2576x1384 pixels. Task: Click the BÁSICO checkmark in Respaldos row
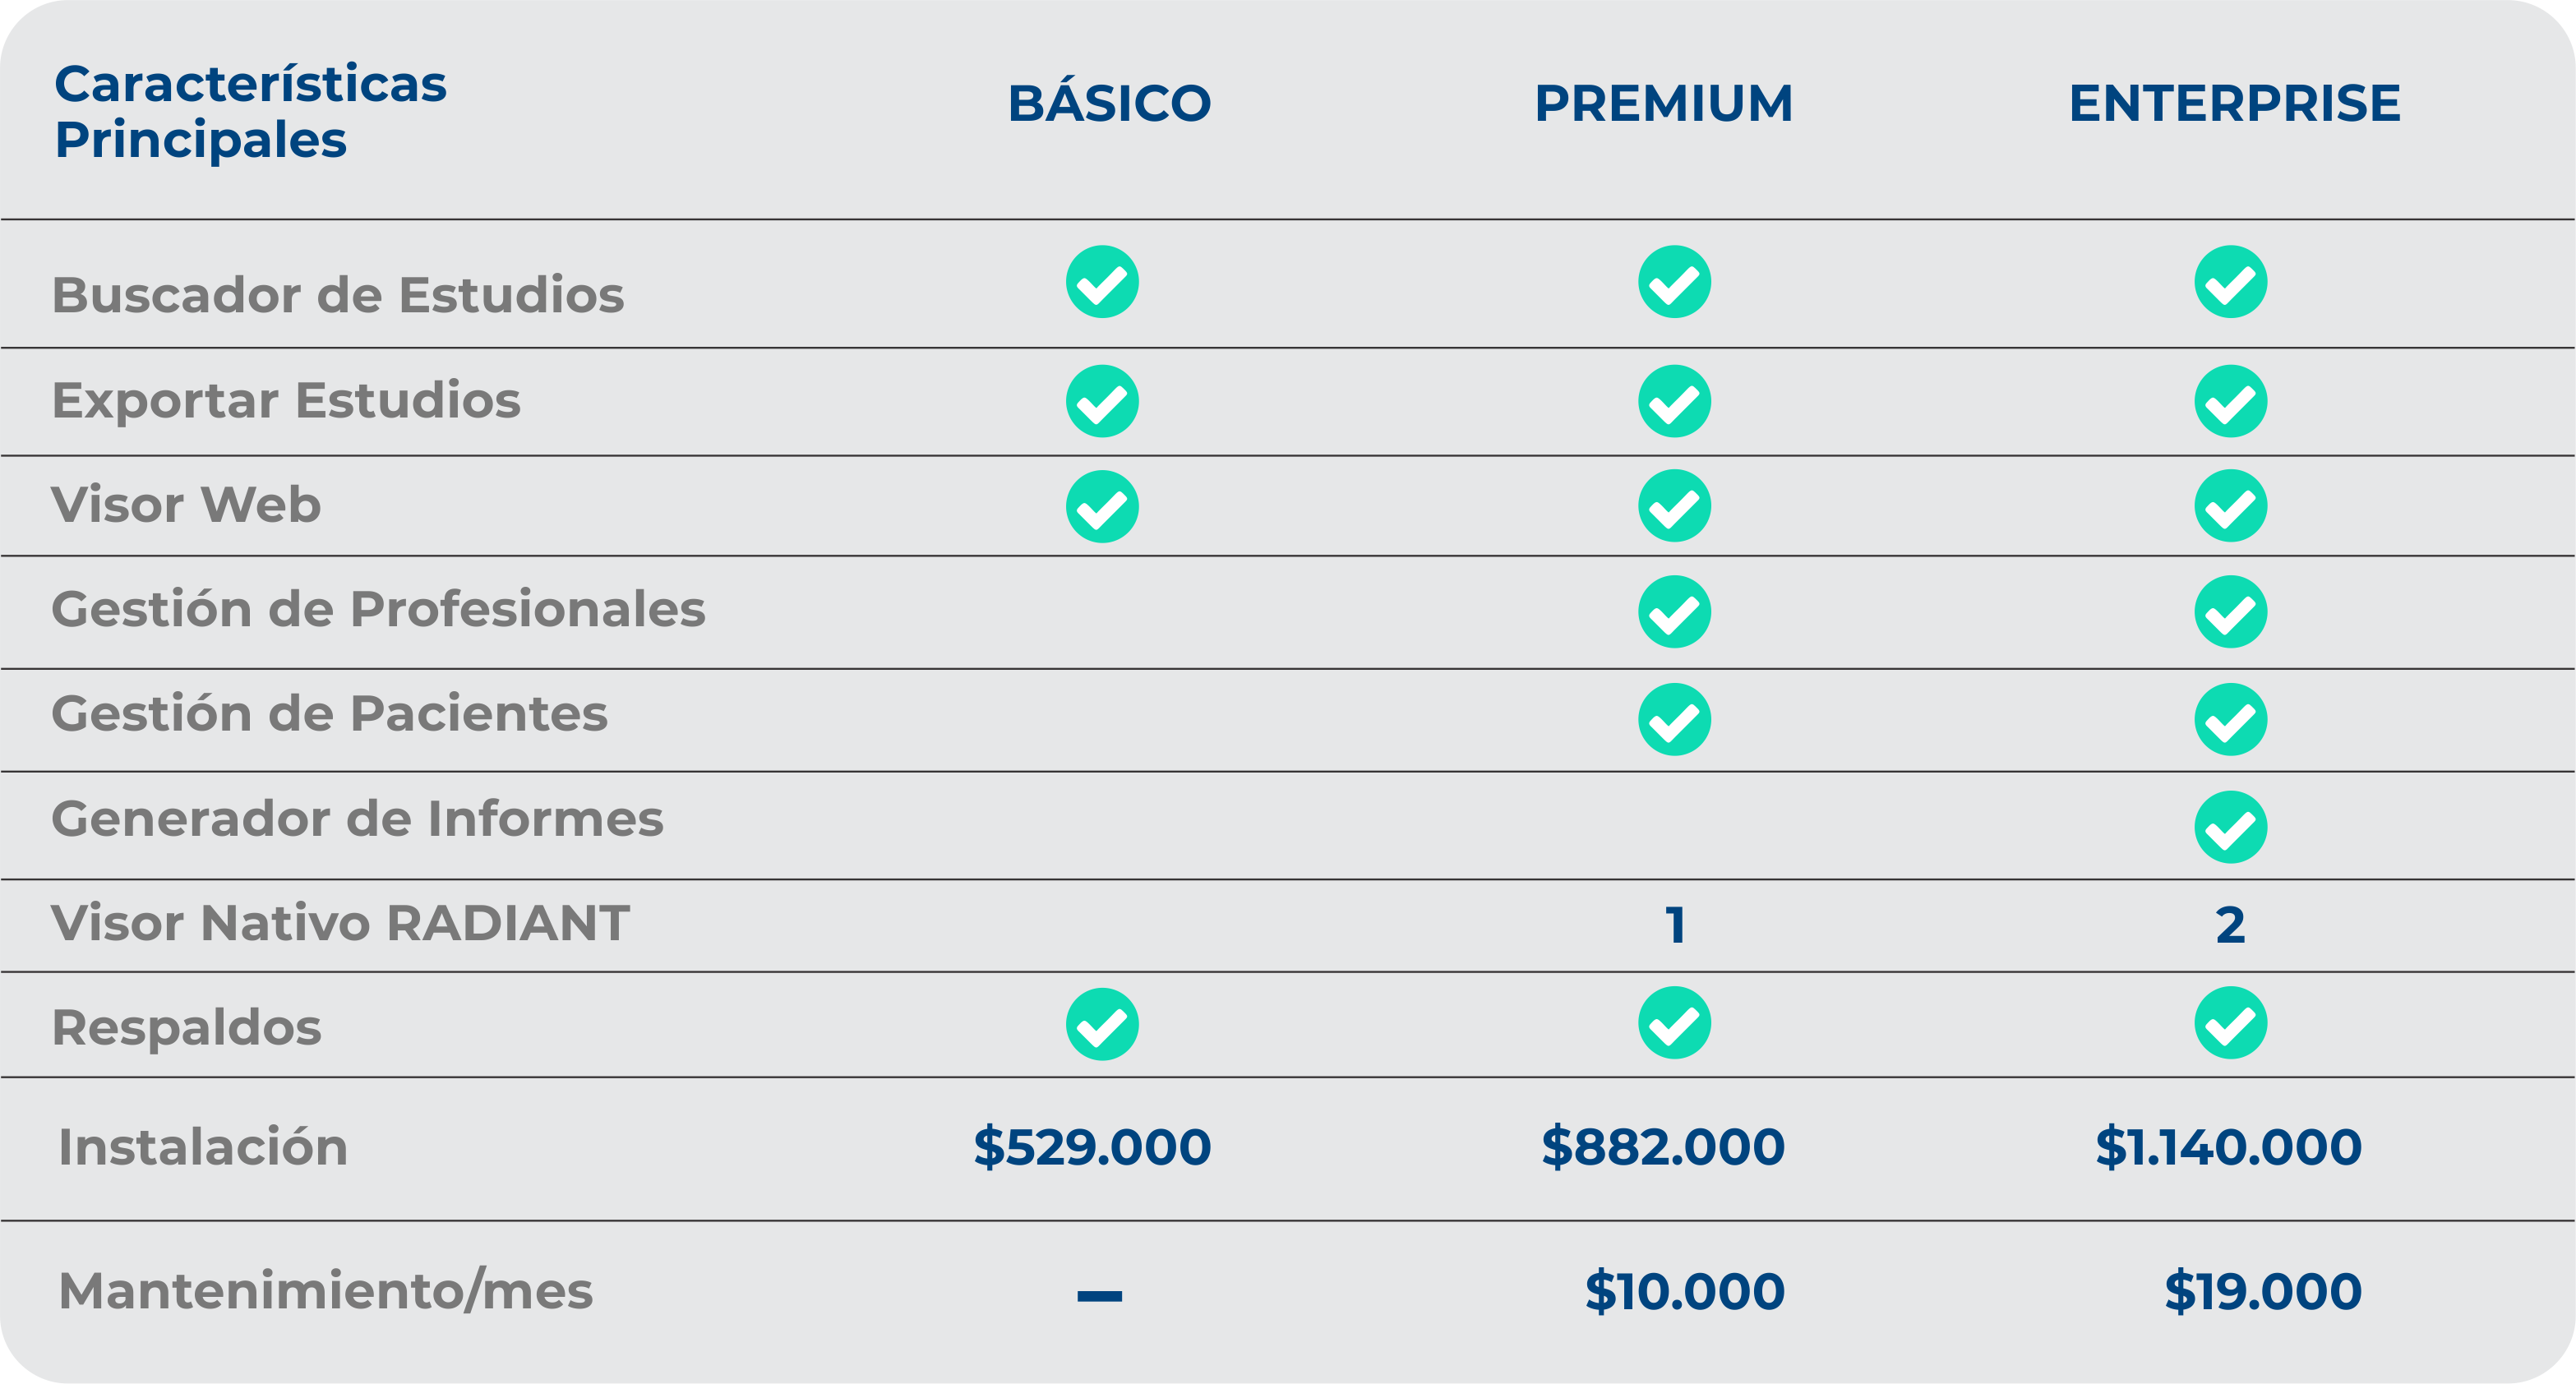pos(1102,1024)
